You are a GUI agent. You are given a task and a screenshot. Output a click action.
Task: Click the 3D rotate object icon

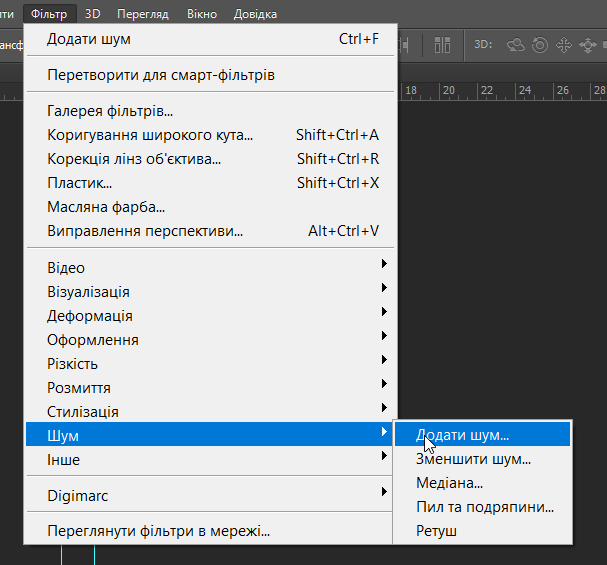516,45
